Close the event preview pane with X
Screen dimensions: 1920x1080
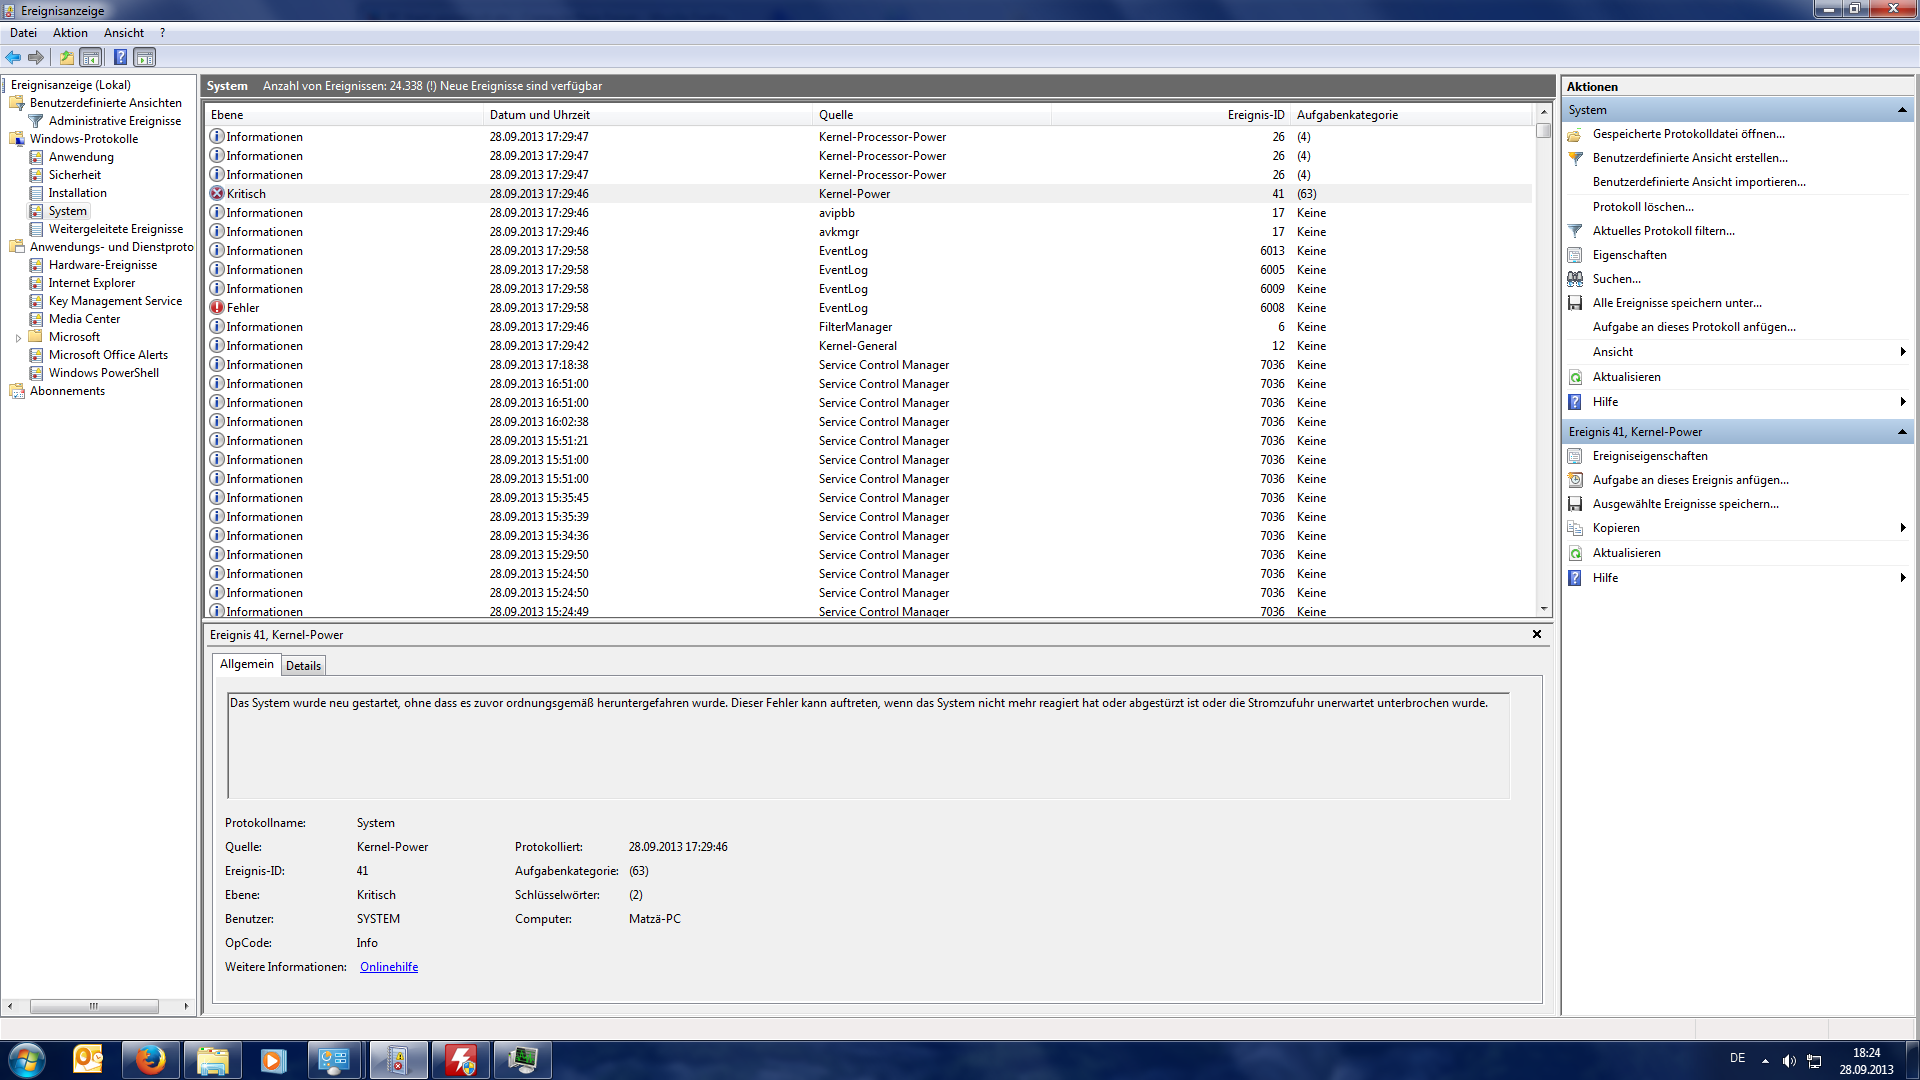[x=1537, y=635]
